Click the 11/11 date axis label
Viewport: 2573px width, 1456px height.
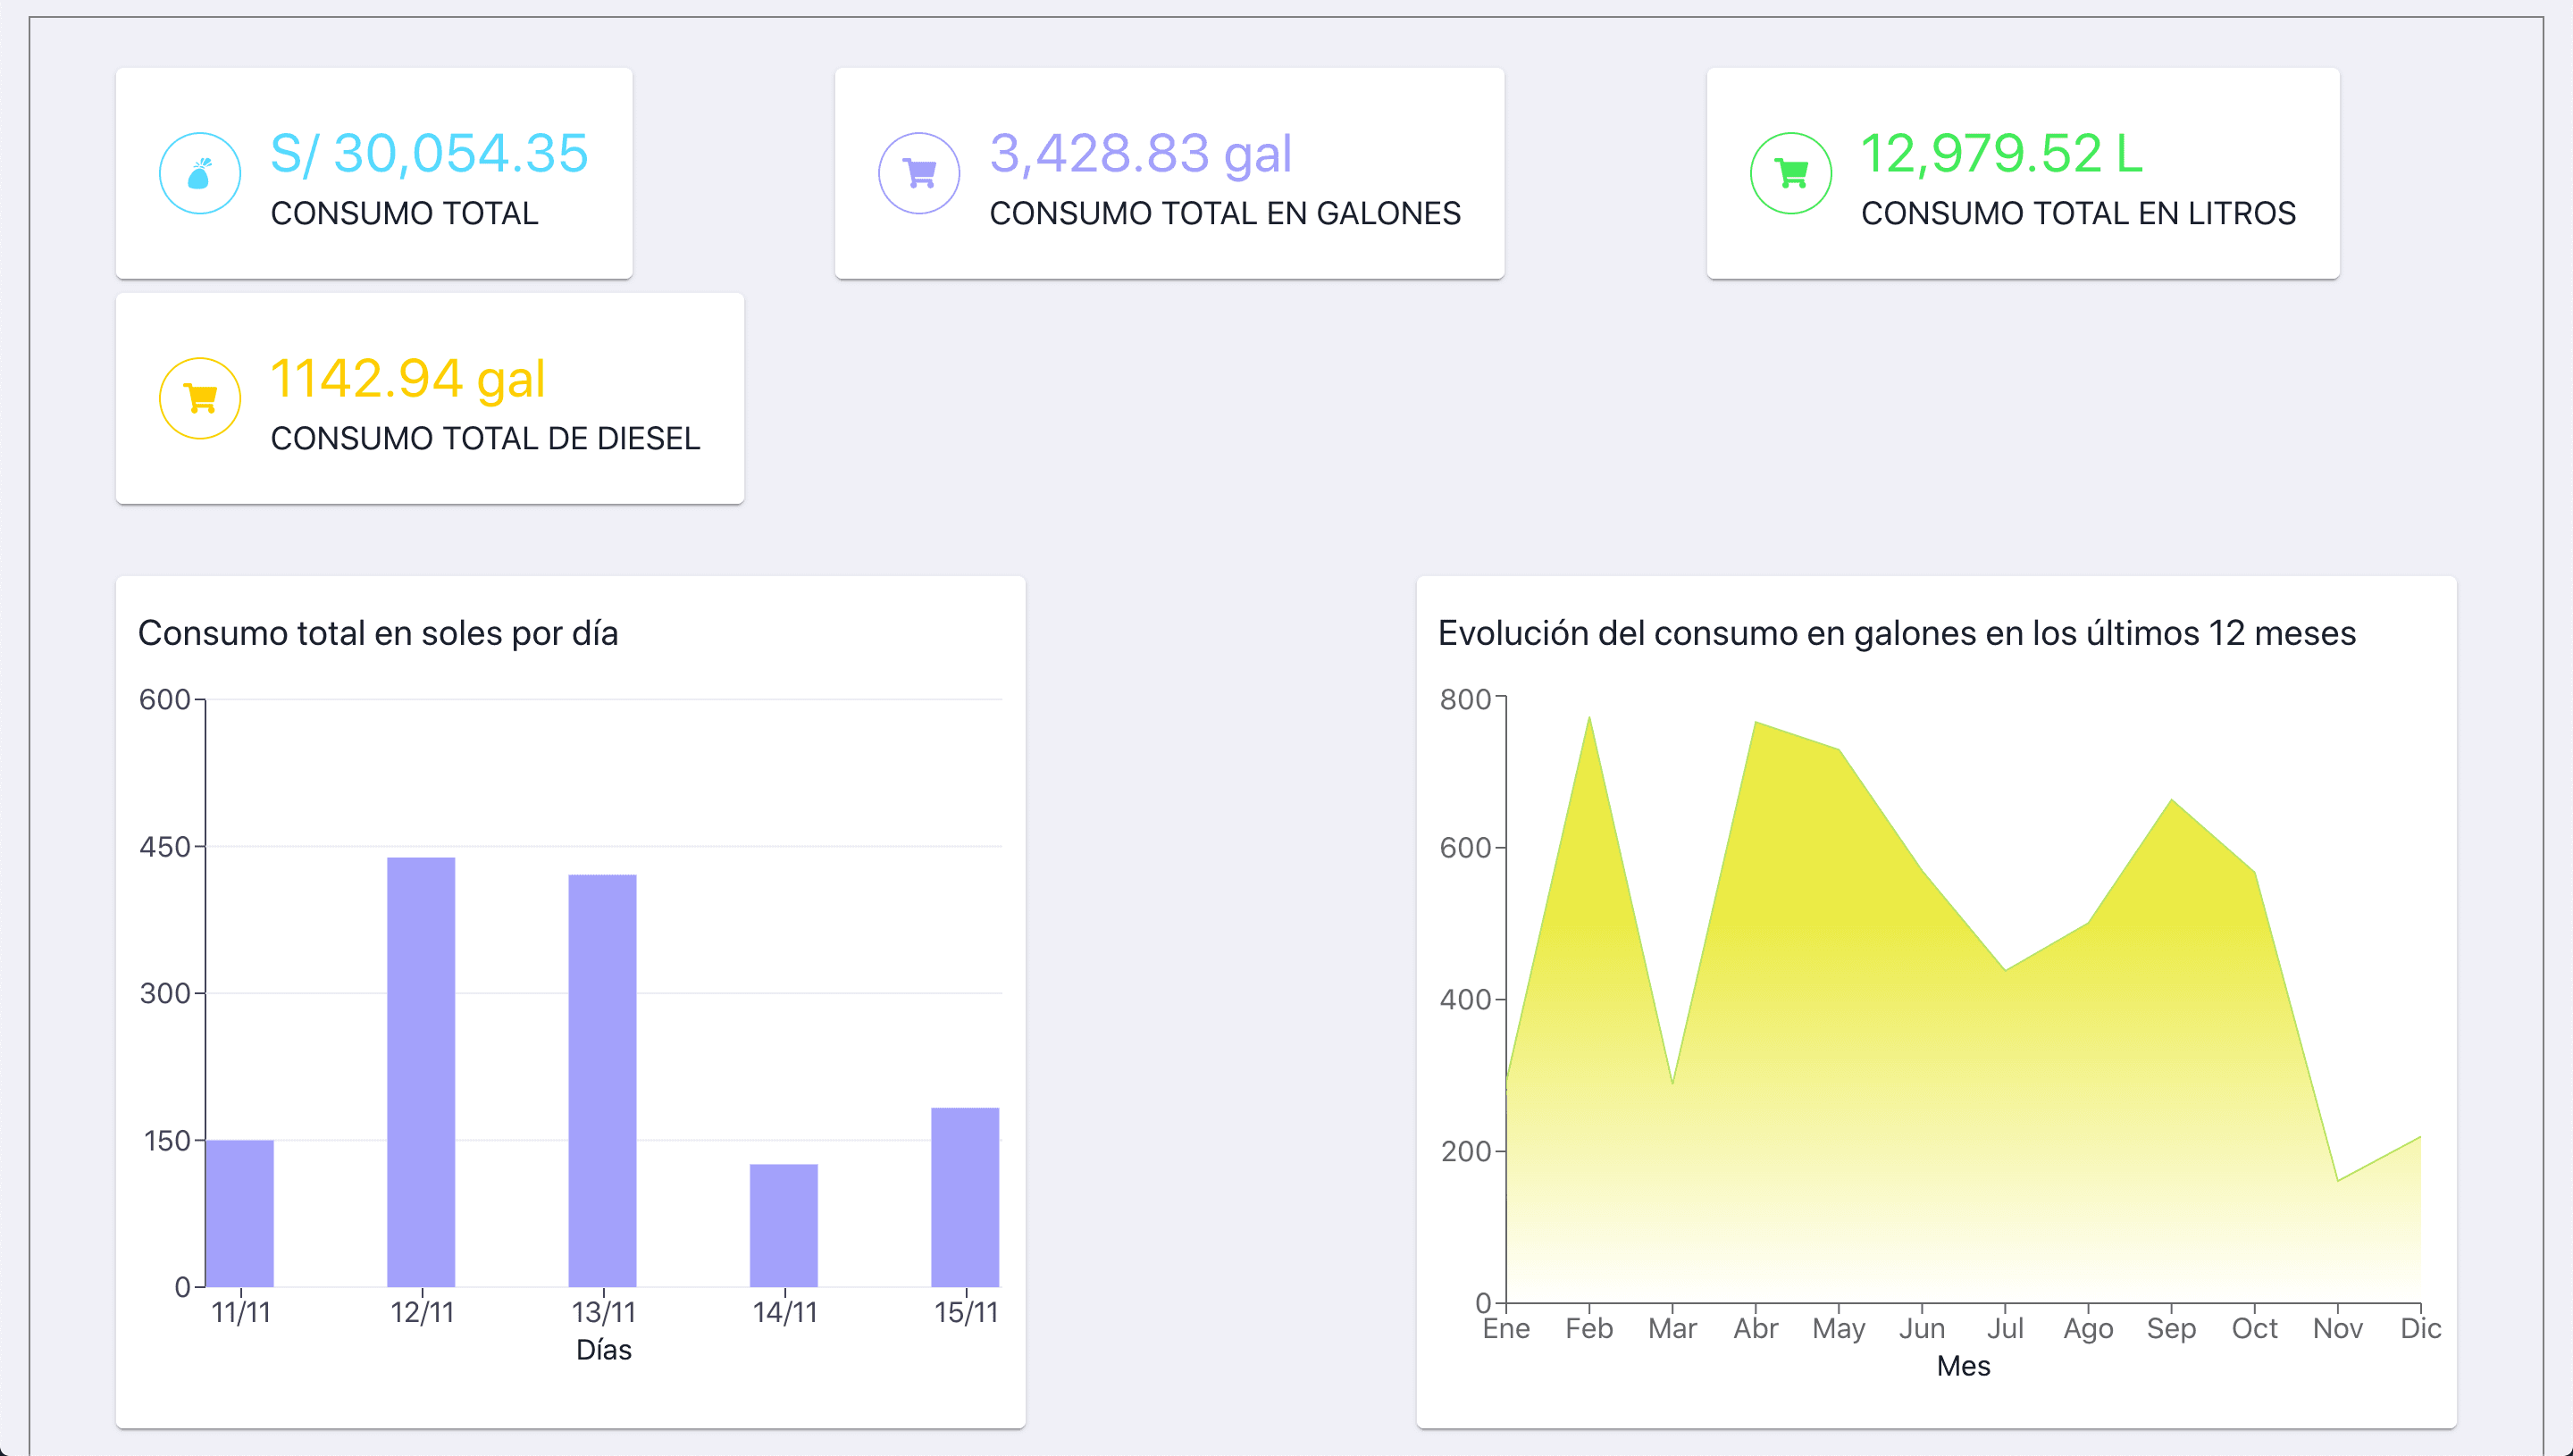coord(241,1312)
